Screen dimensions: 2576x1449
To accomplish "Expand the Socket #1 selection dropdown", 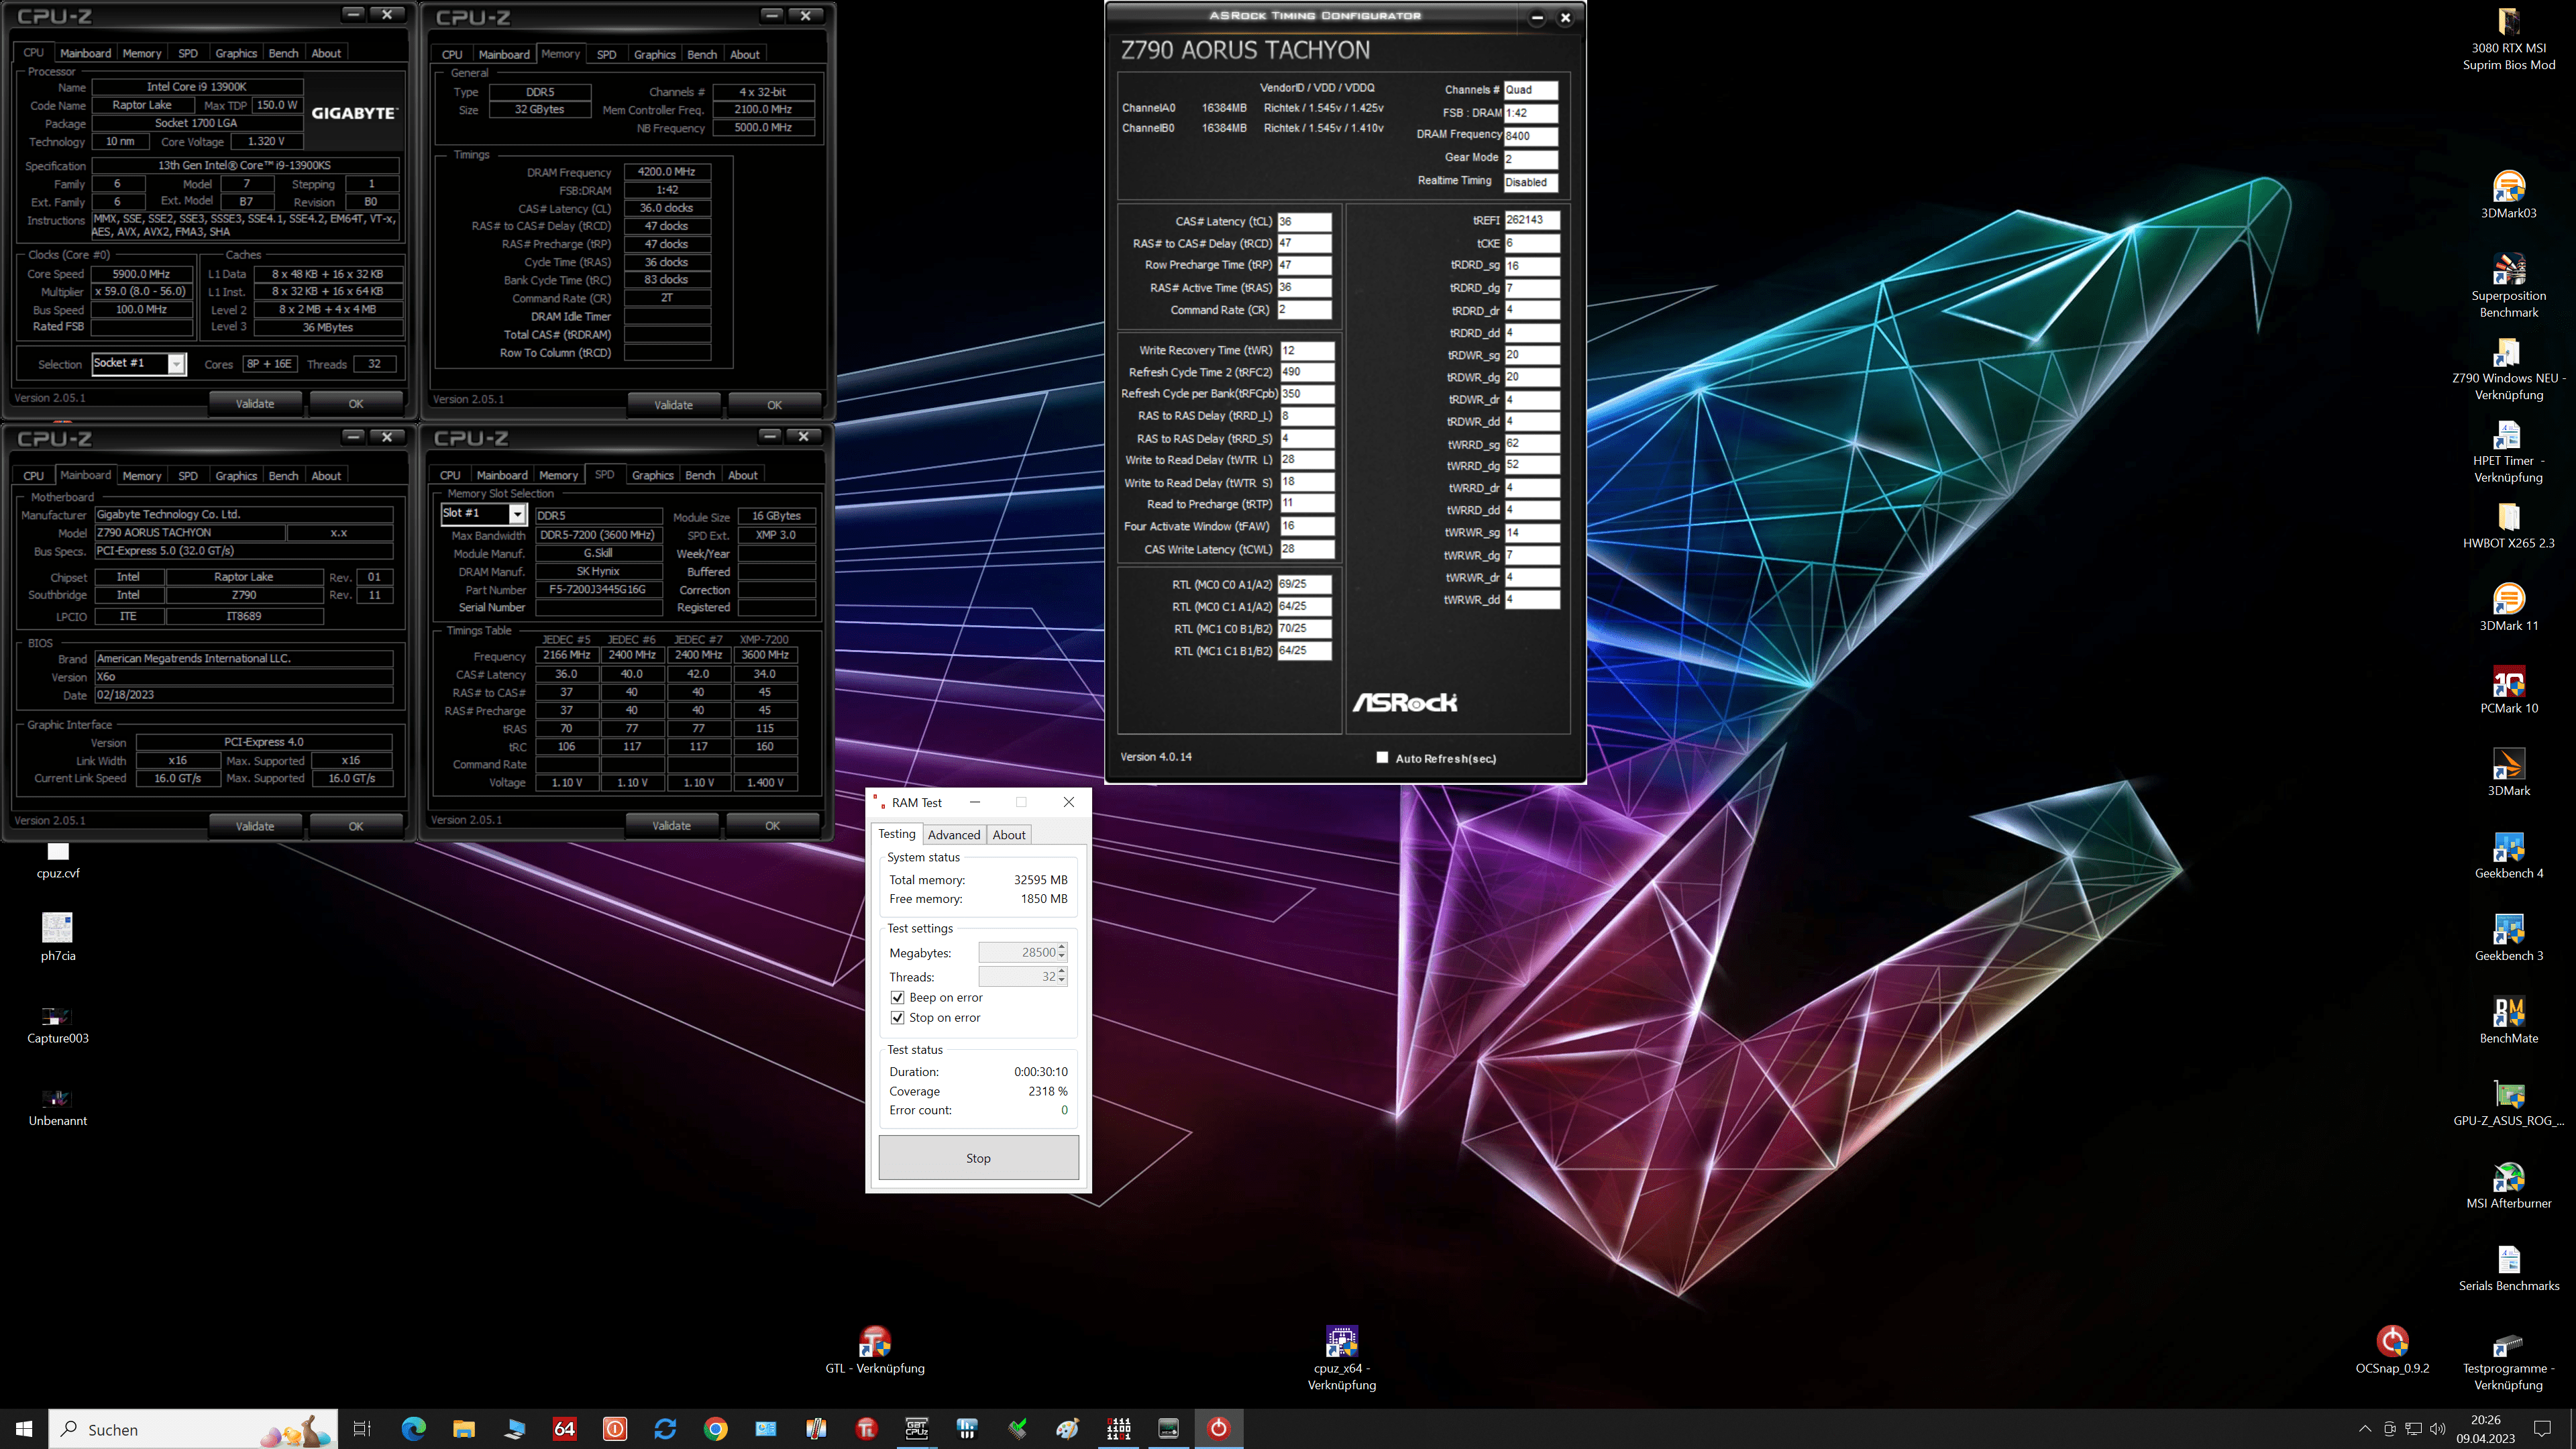I will click(x=176, y=364).
